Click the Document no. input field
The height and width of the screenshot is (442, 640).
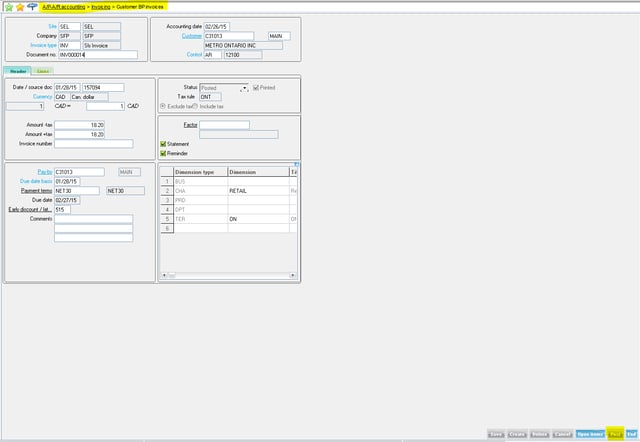point(96,54)
